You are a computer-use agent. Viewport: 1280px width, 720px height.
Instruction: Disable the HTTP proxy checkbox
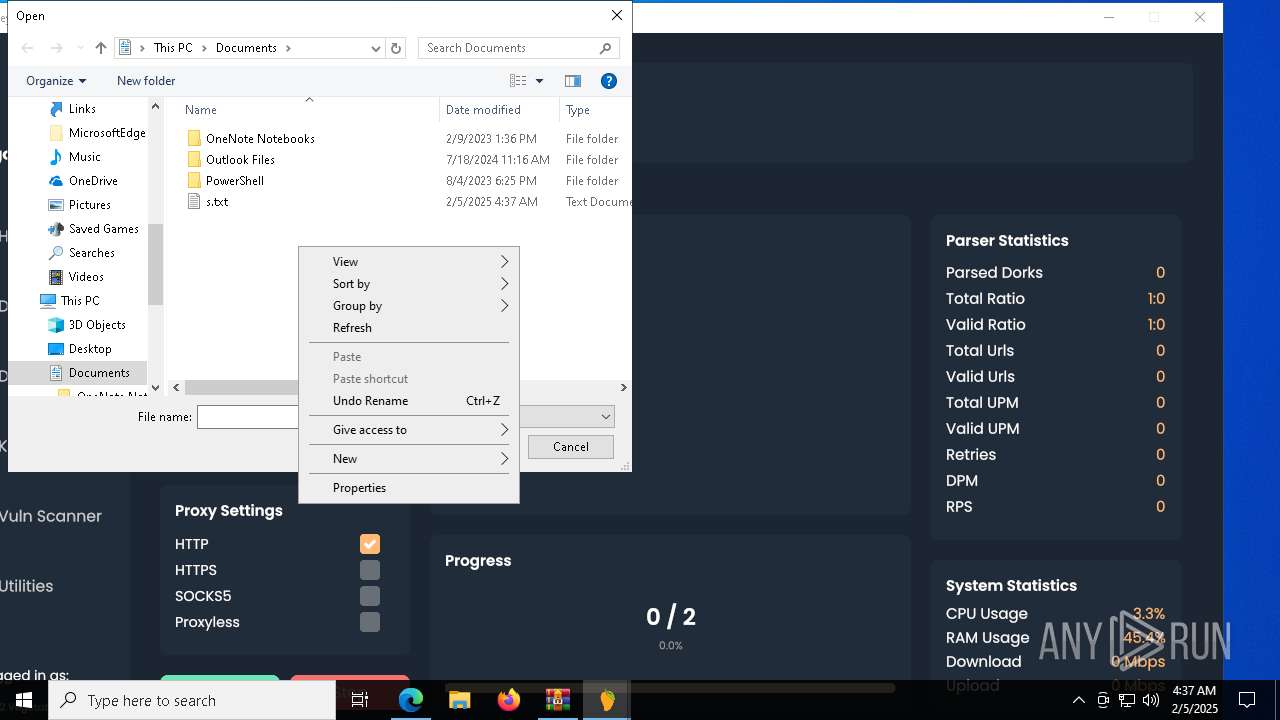(x=370, y=544)
